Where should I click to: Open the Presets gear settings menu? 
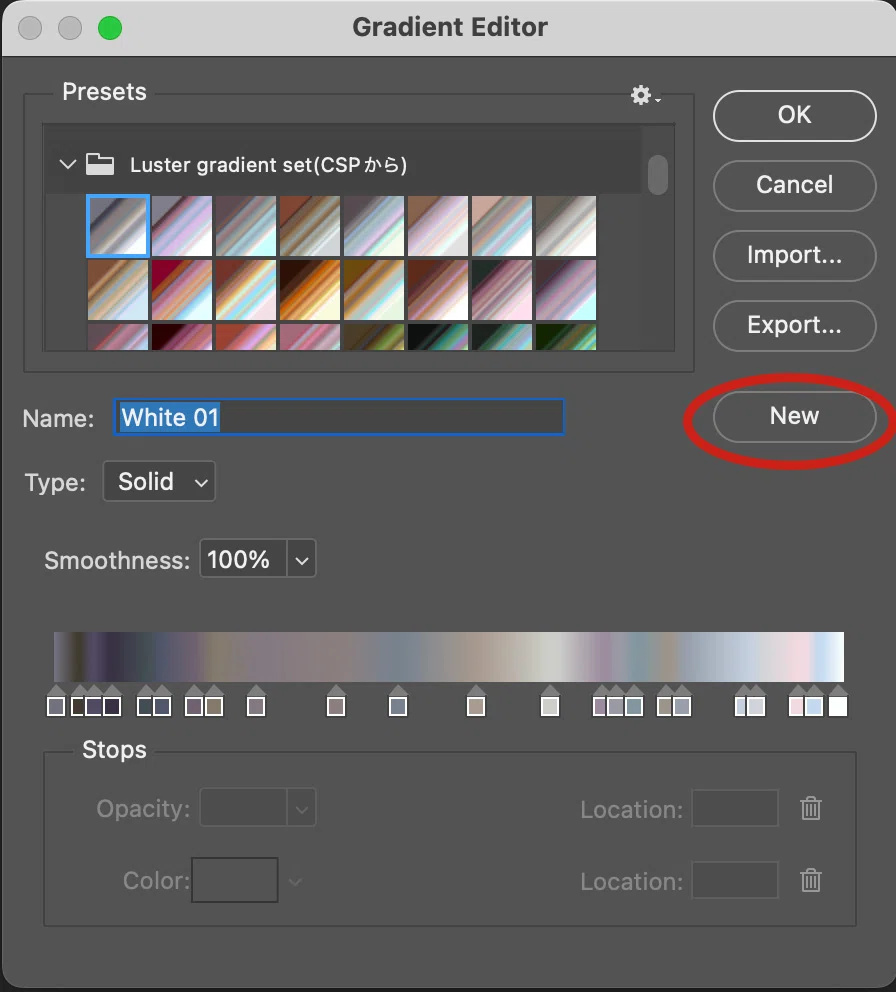pyautogui.click(x=645, y=96)
